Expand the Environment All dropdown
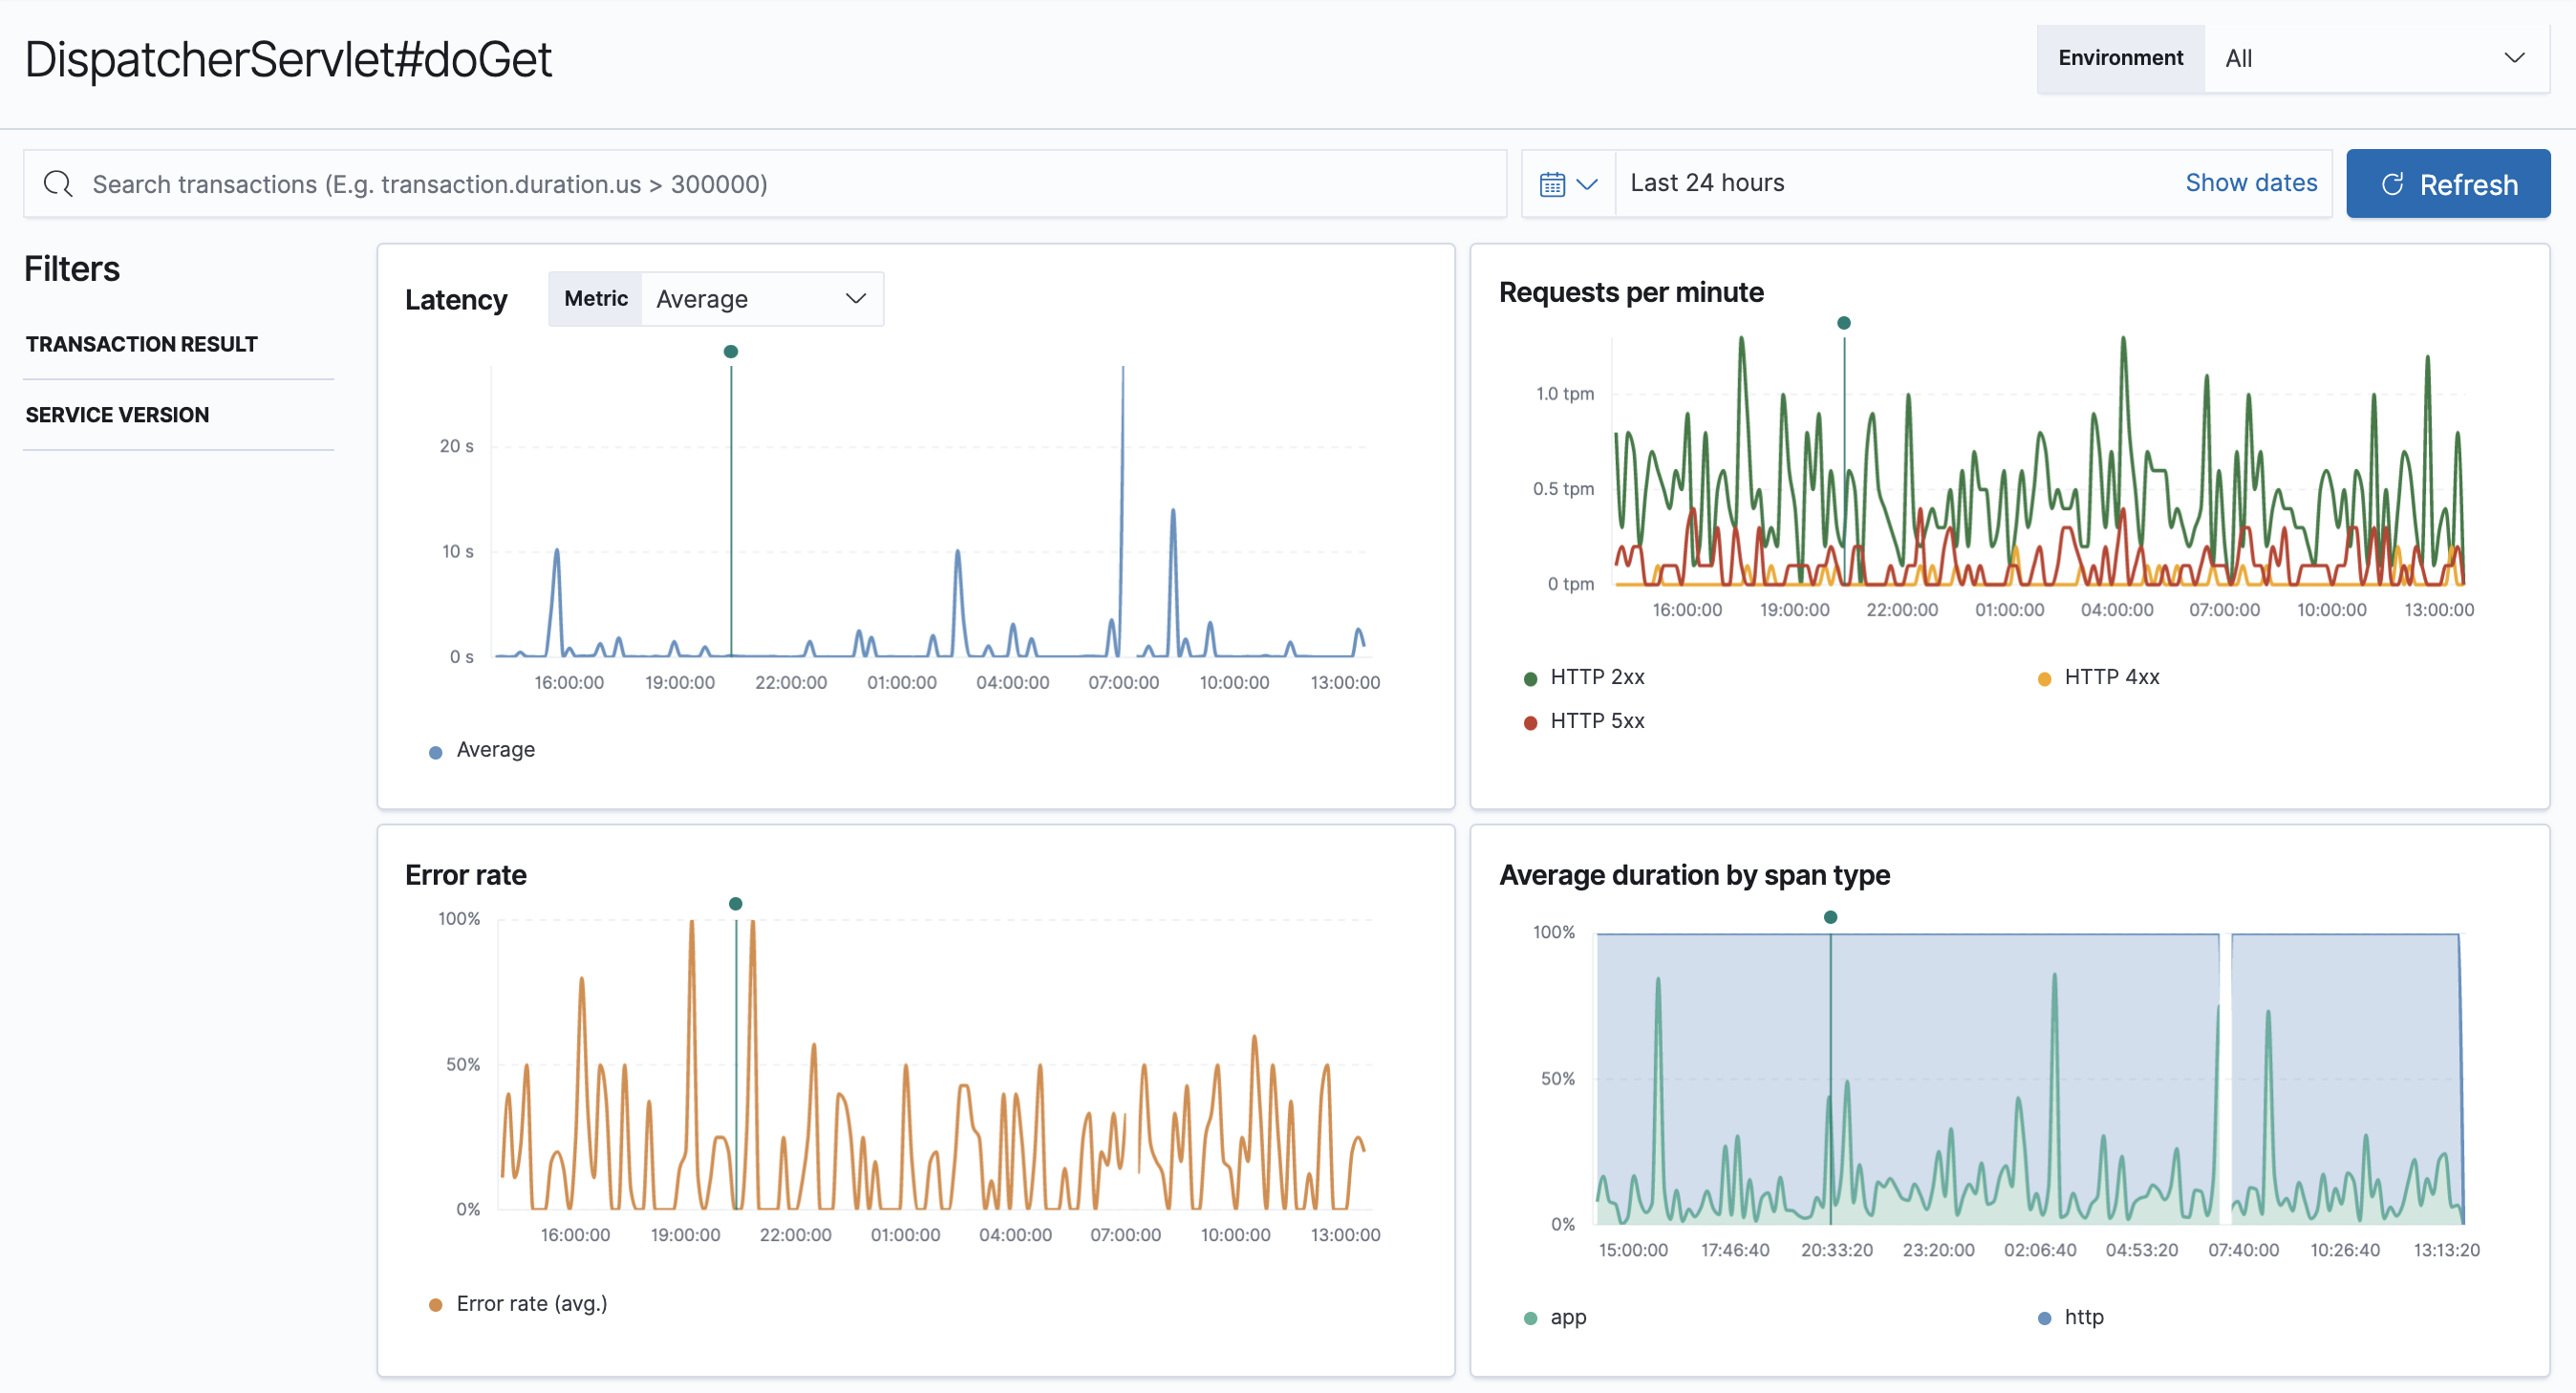Viewport: 2576px width, 1393px height. 2376,58
